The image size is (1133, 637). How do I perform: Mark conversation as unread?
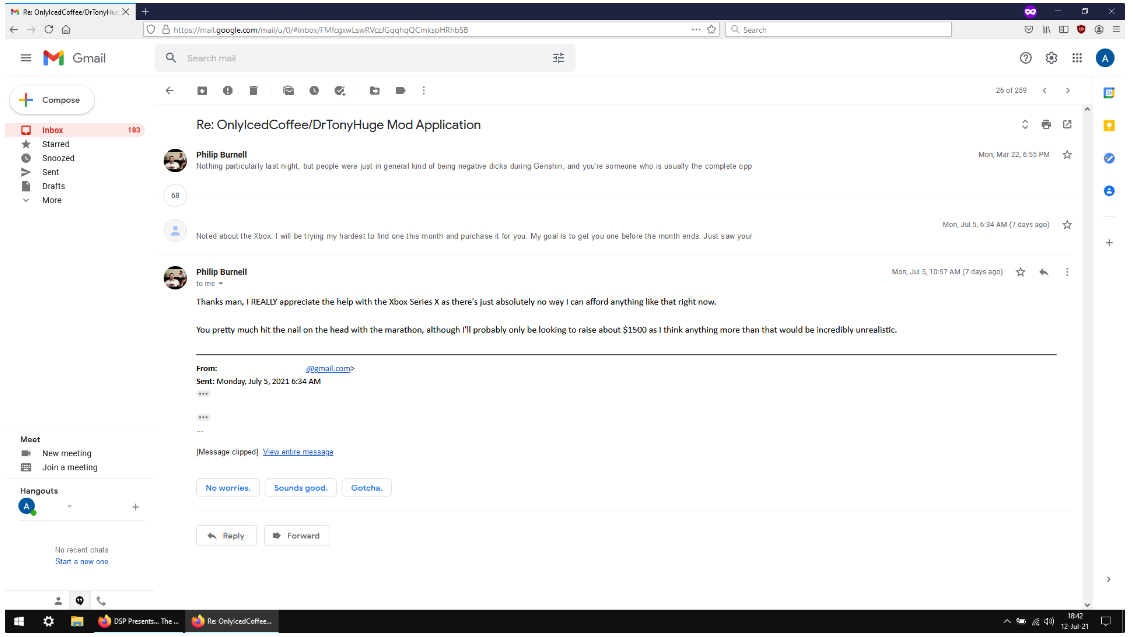(x=288, y=90)
